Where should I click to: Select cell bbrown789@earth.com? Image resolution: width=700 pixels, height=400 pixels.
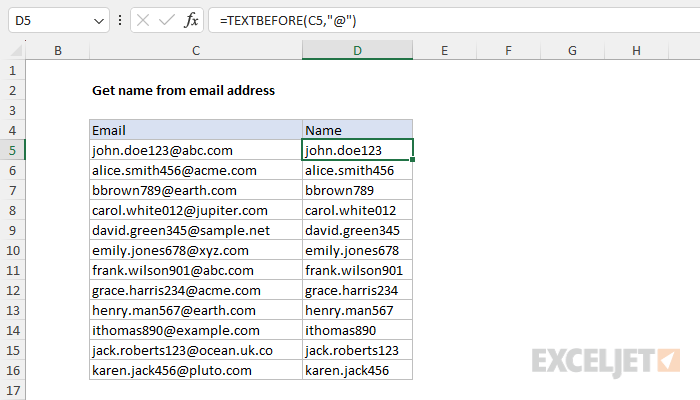[x=196, y=190]
